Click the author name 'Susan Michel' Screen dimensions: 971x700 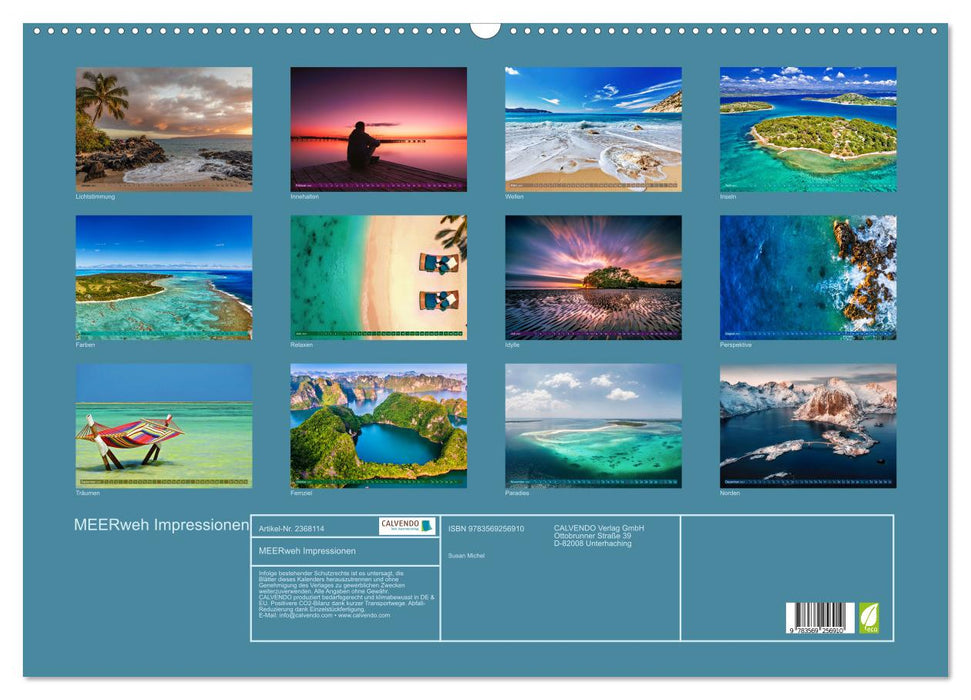tap(466, 556)
